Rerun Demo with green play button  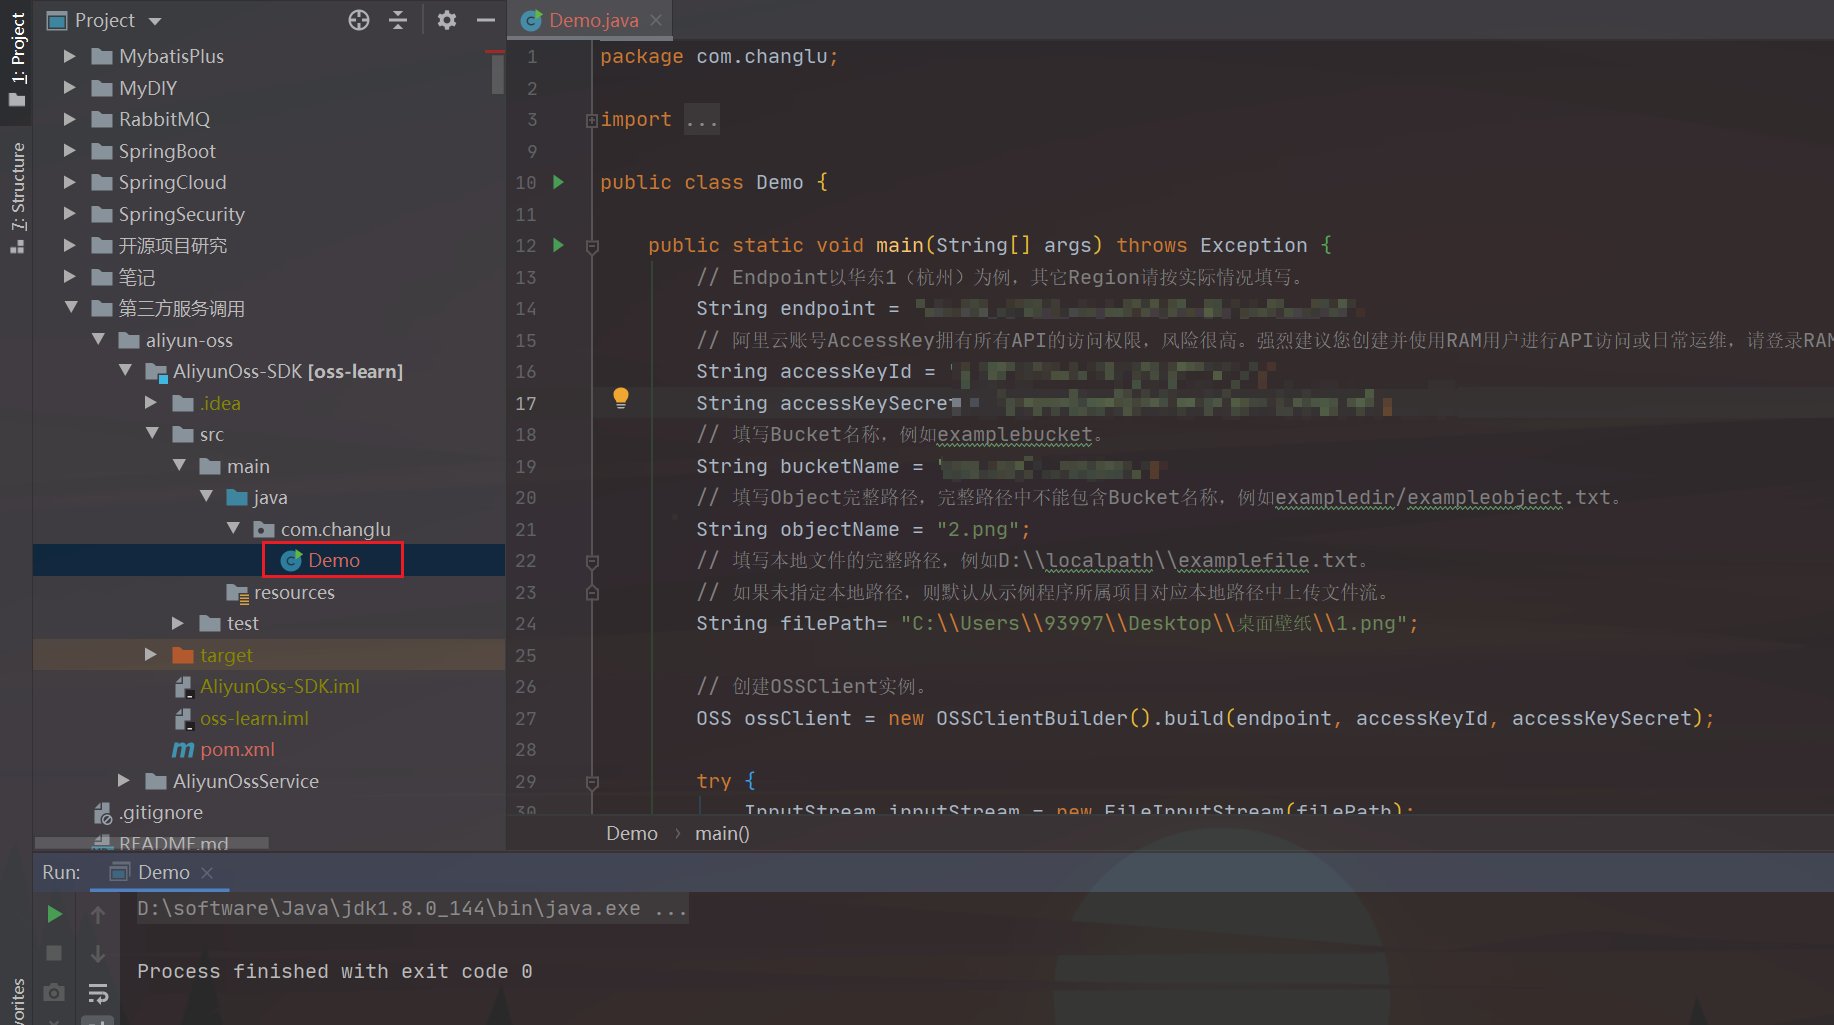coord(55,914)
